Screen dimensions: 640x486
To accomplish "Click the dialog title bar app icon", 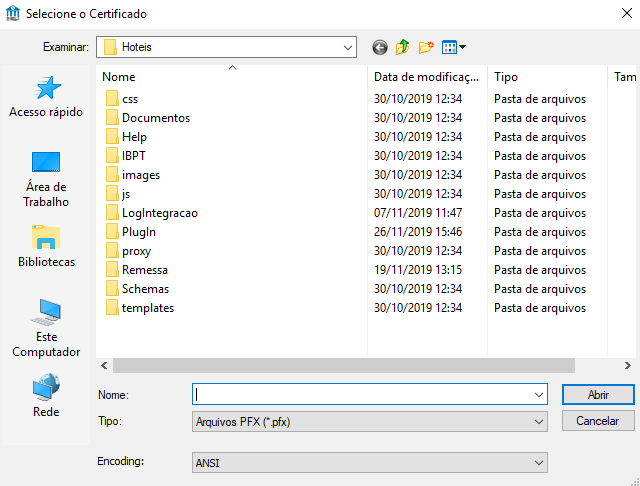I will [x=13, y=13].
